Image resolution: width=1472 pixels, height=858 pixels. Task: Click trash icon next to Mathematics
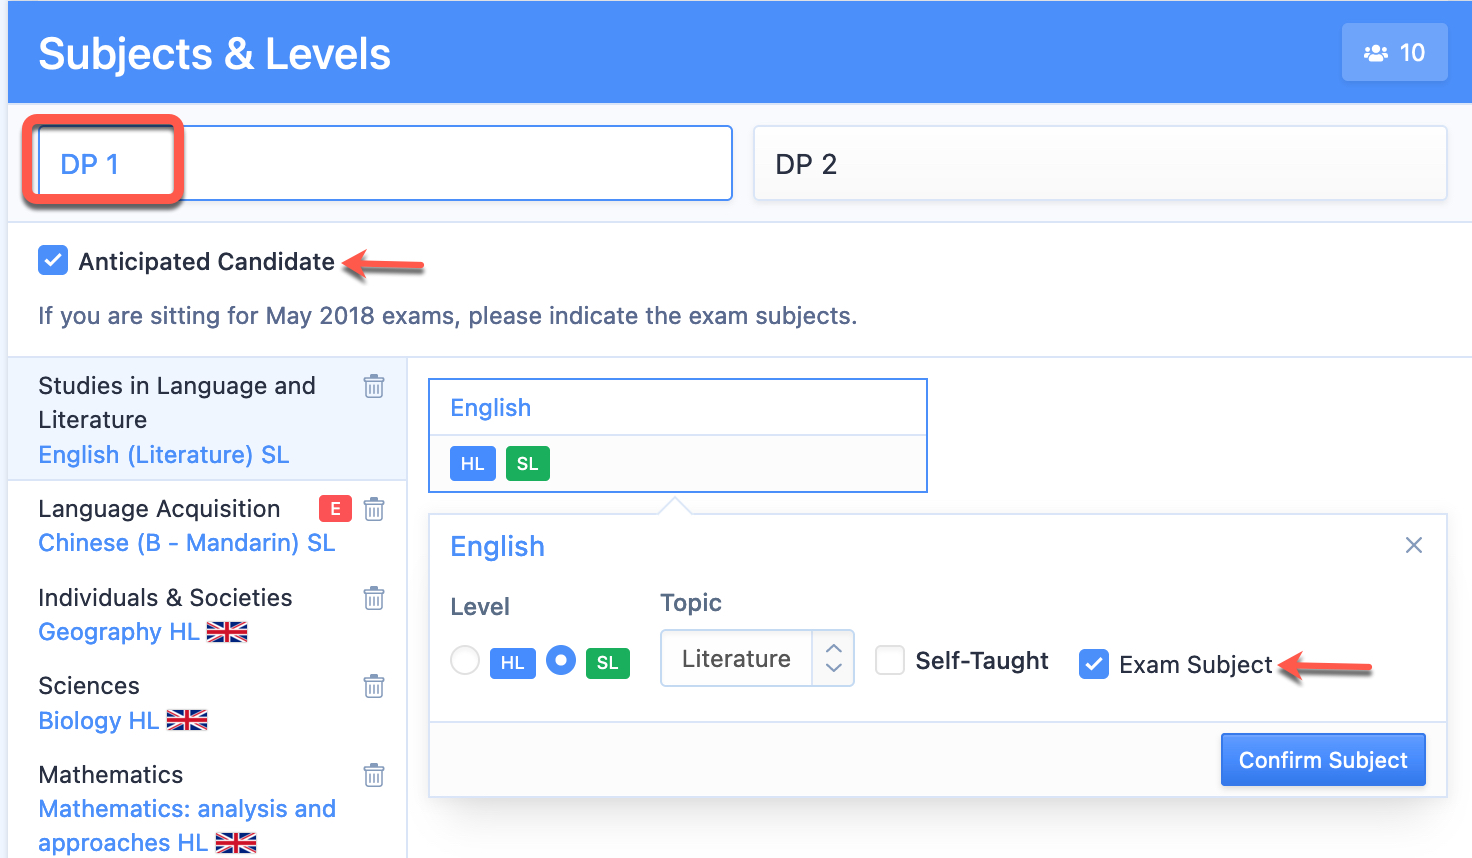374,775
